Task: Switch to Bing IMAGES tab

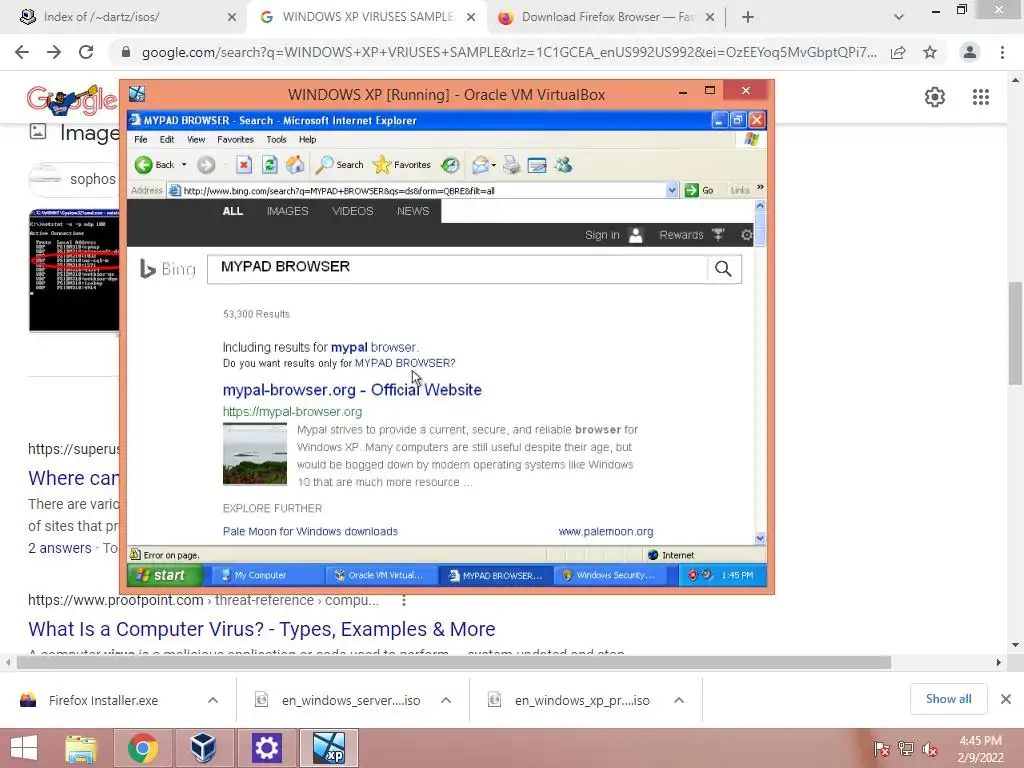Action: pyautogui.click(x=287, y=211)
